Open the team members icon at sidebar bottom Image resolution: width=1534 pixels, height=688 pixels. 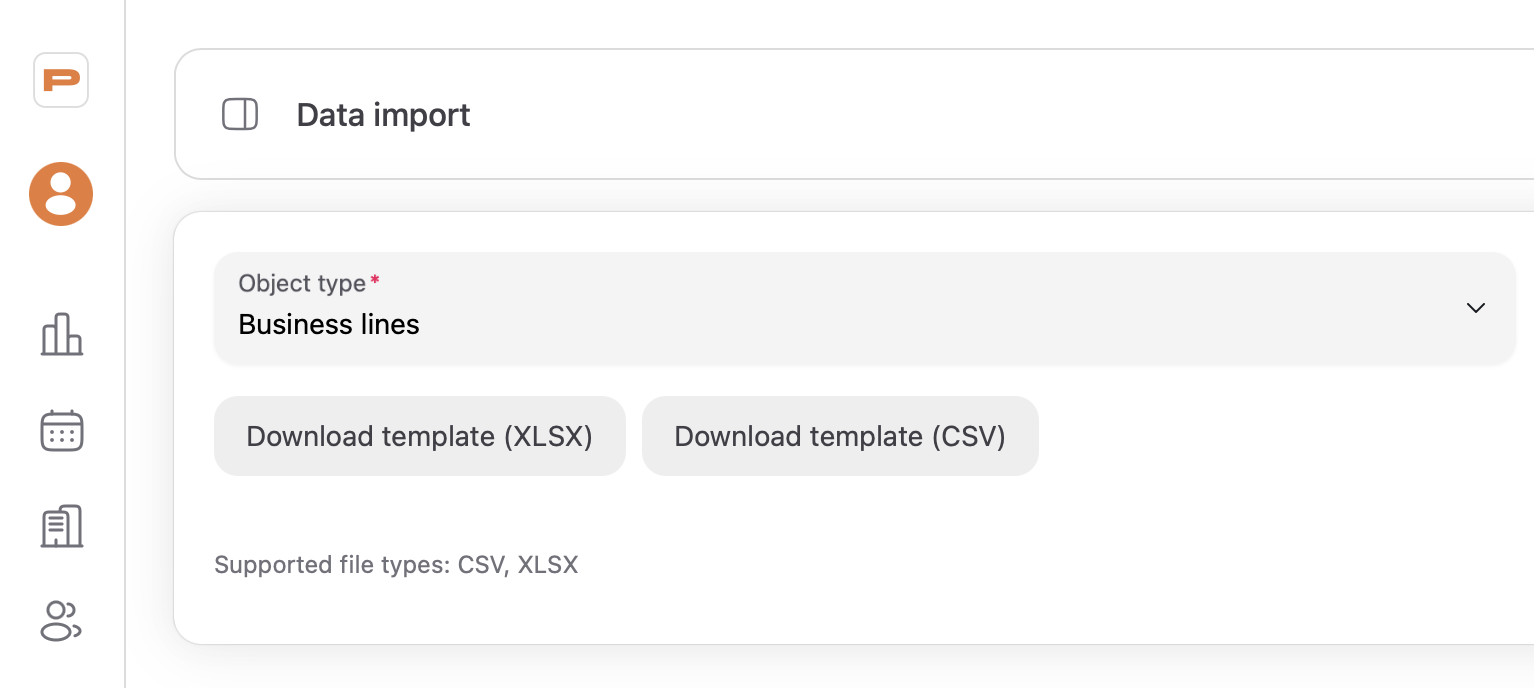point(60,622)
